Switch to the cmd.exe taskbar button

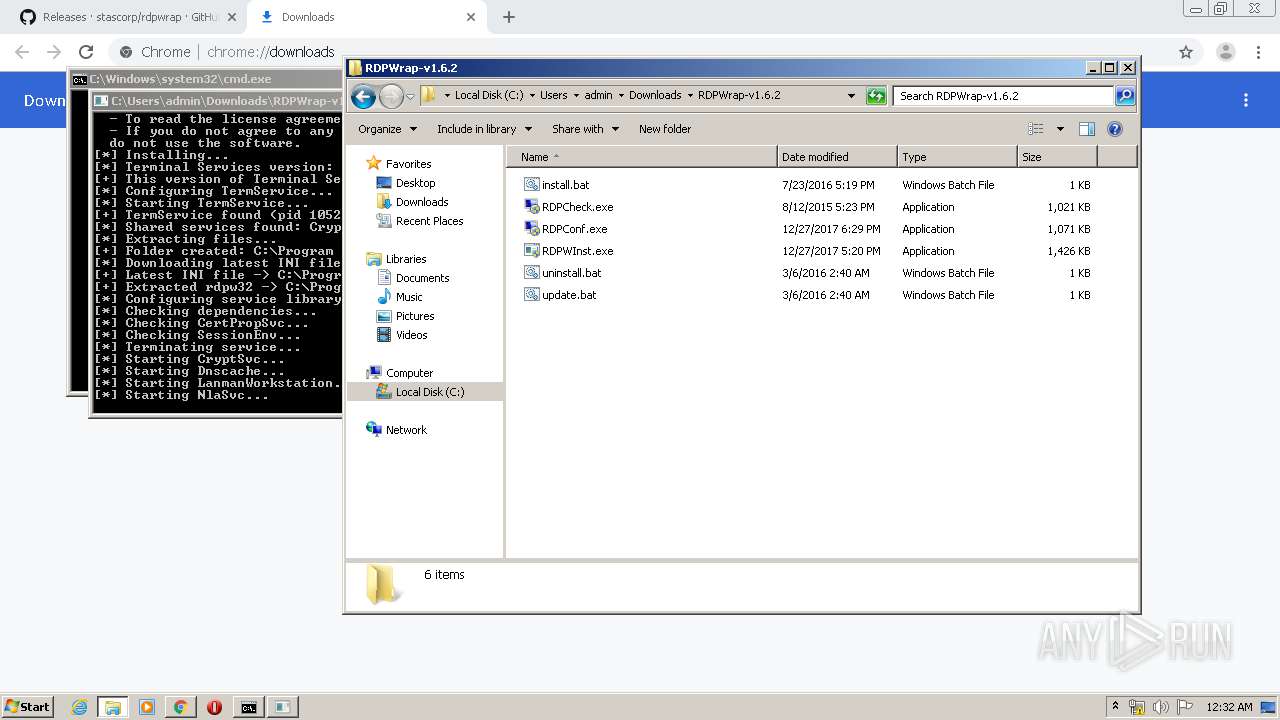coord(248,707)
